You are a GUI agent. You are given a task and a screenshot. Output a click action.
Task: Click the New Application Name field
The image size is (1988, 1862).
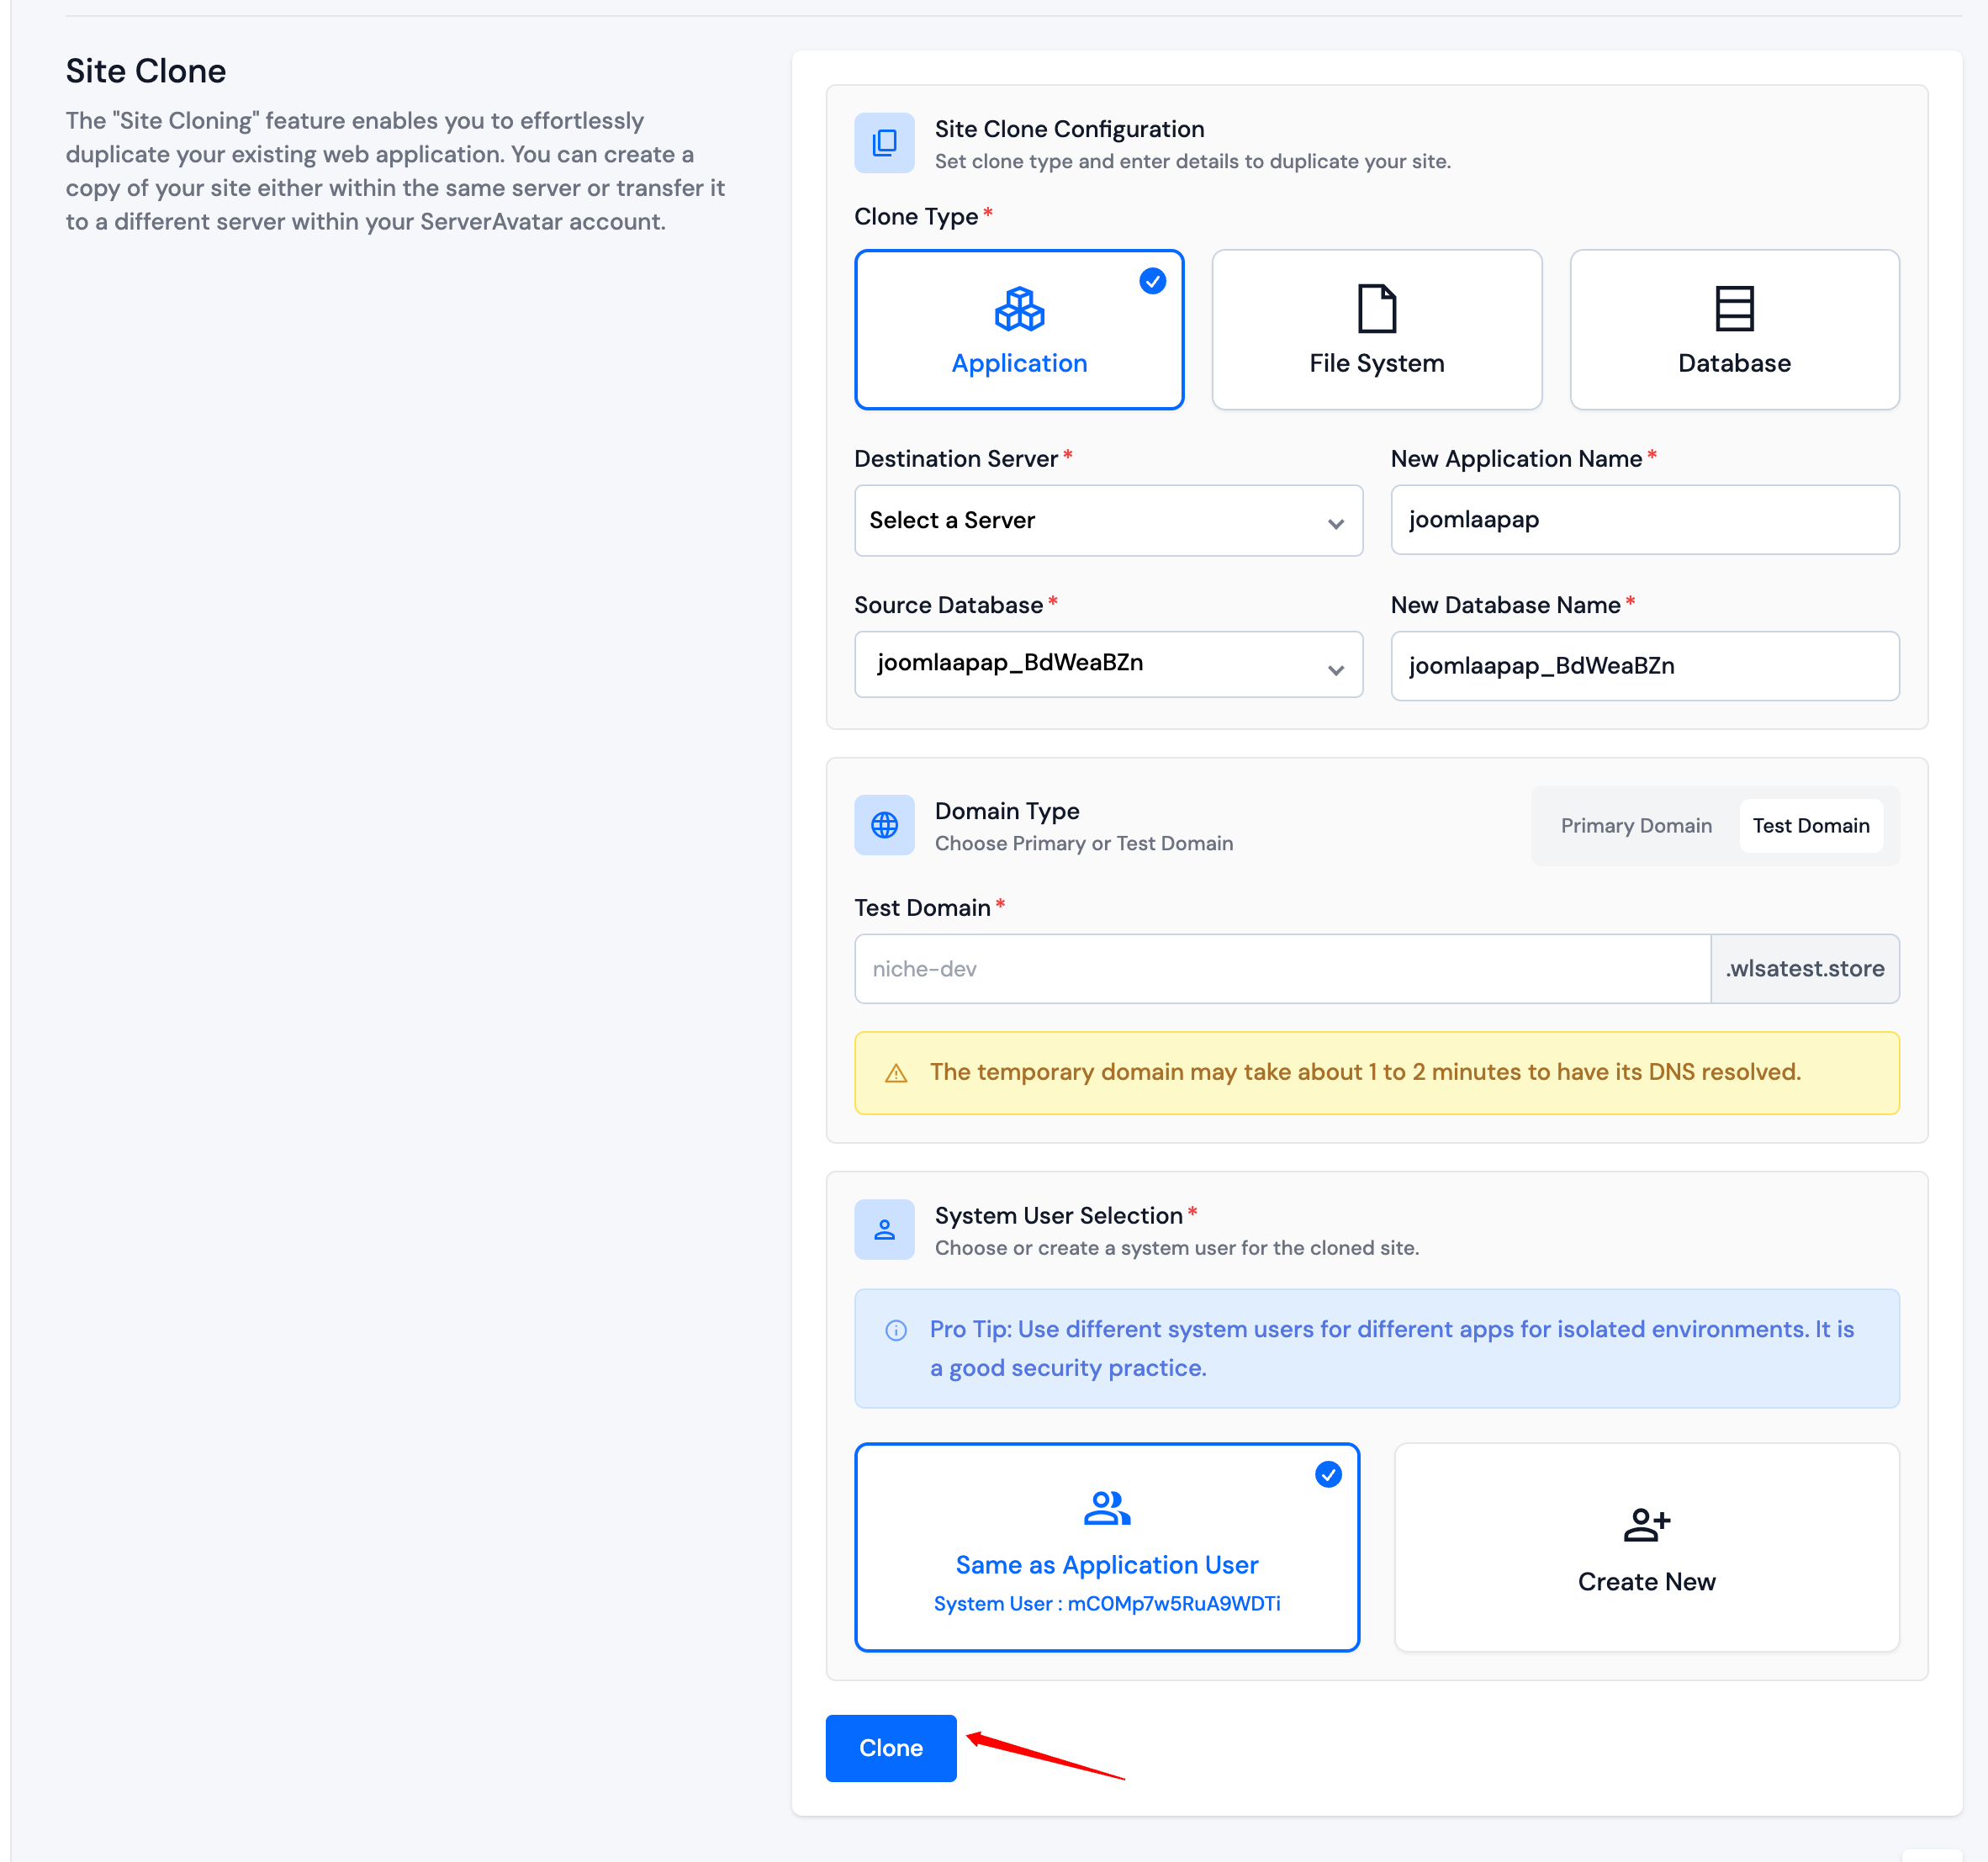pos(1644,520)
